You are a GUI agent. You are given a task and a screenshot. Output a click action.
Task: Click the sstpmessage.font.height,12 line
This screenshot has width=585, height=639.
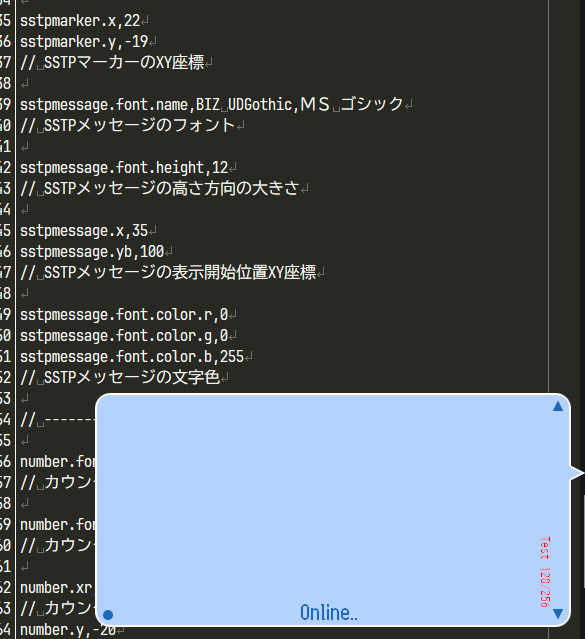(x=124, y=167)
